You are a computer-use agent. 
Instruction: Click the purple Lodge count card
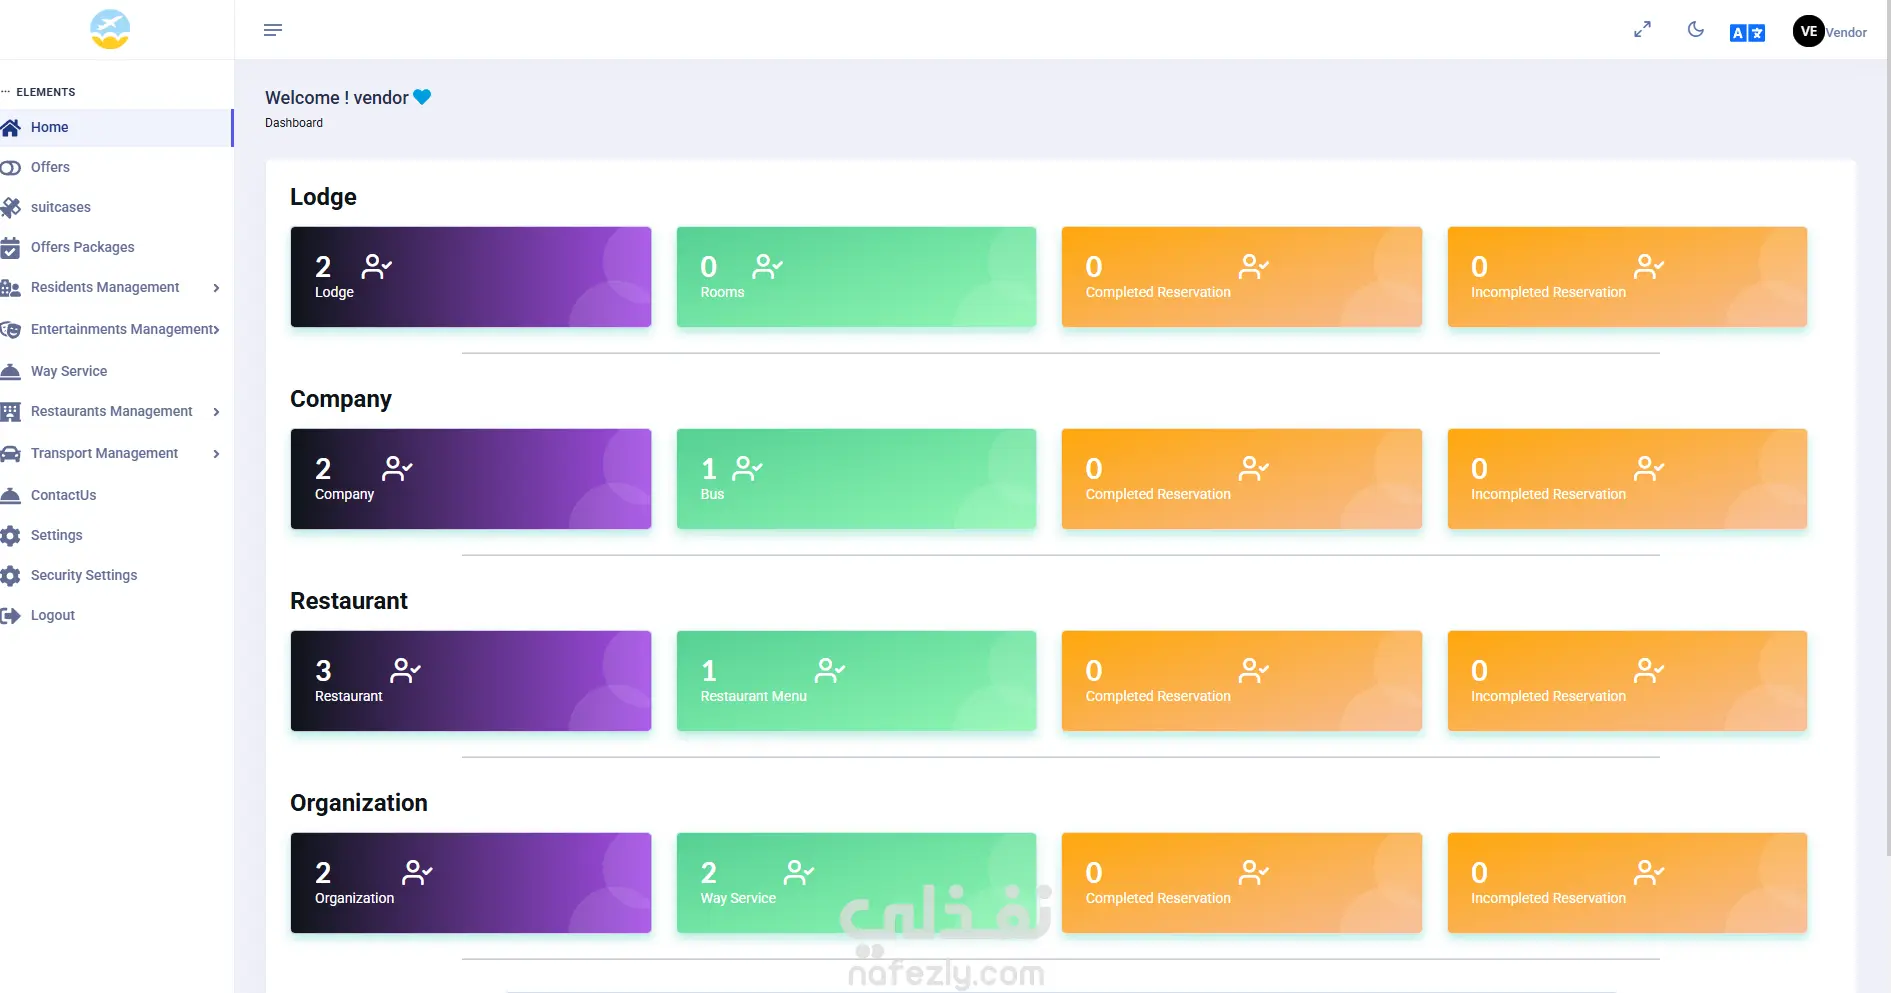471,277
